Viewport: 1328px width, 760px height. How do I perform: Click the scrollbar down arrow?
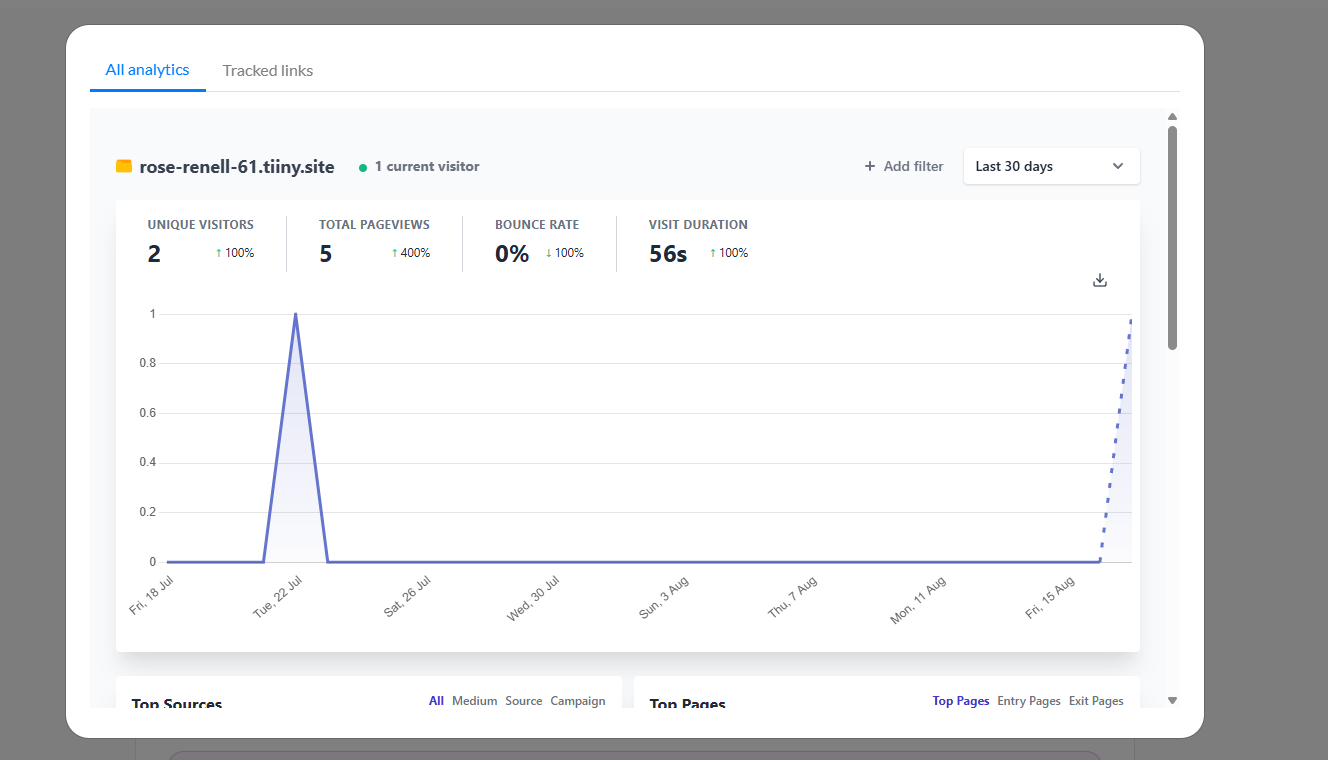(1172, 700)
